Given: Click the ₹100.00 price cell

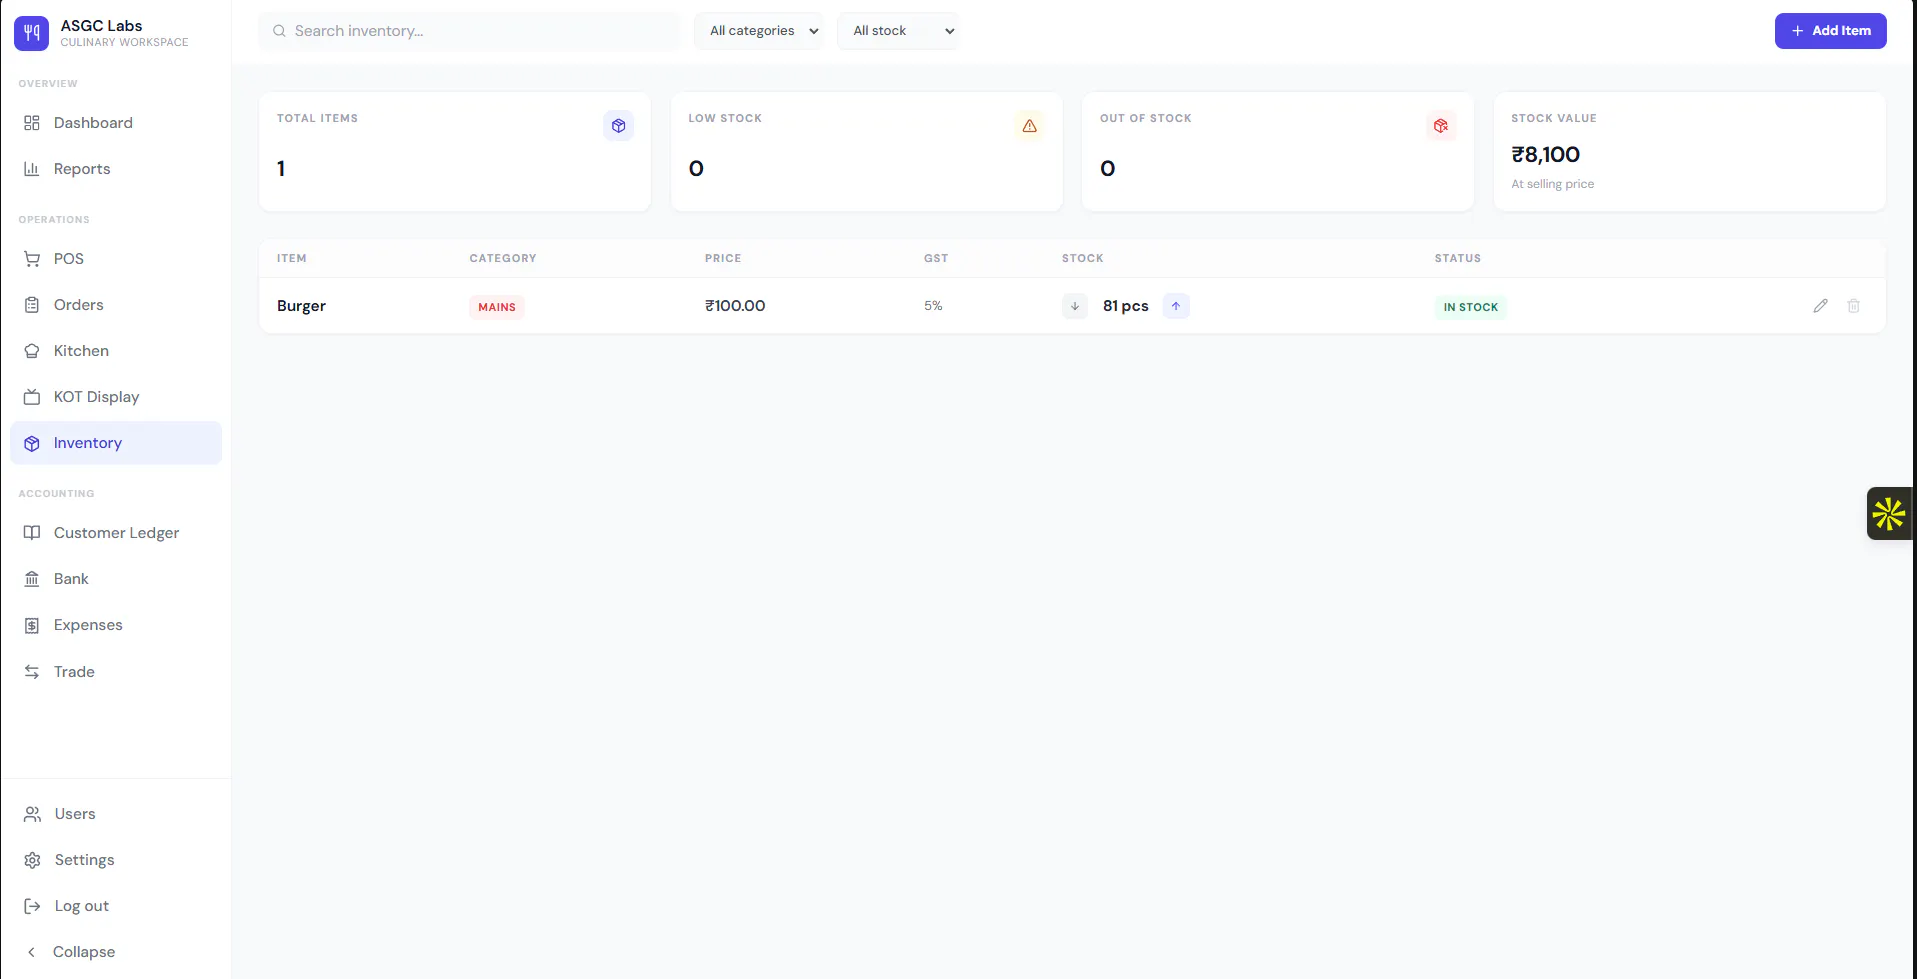Looking at the screenshot, I should [735, 306].
